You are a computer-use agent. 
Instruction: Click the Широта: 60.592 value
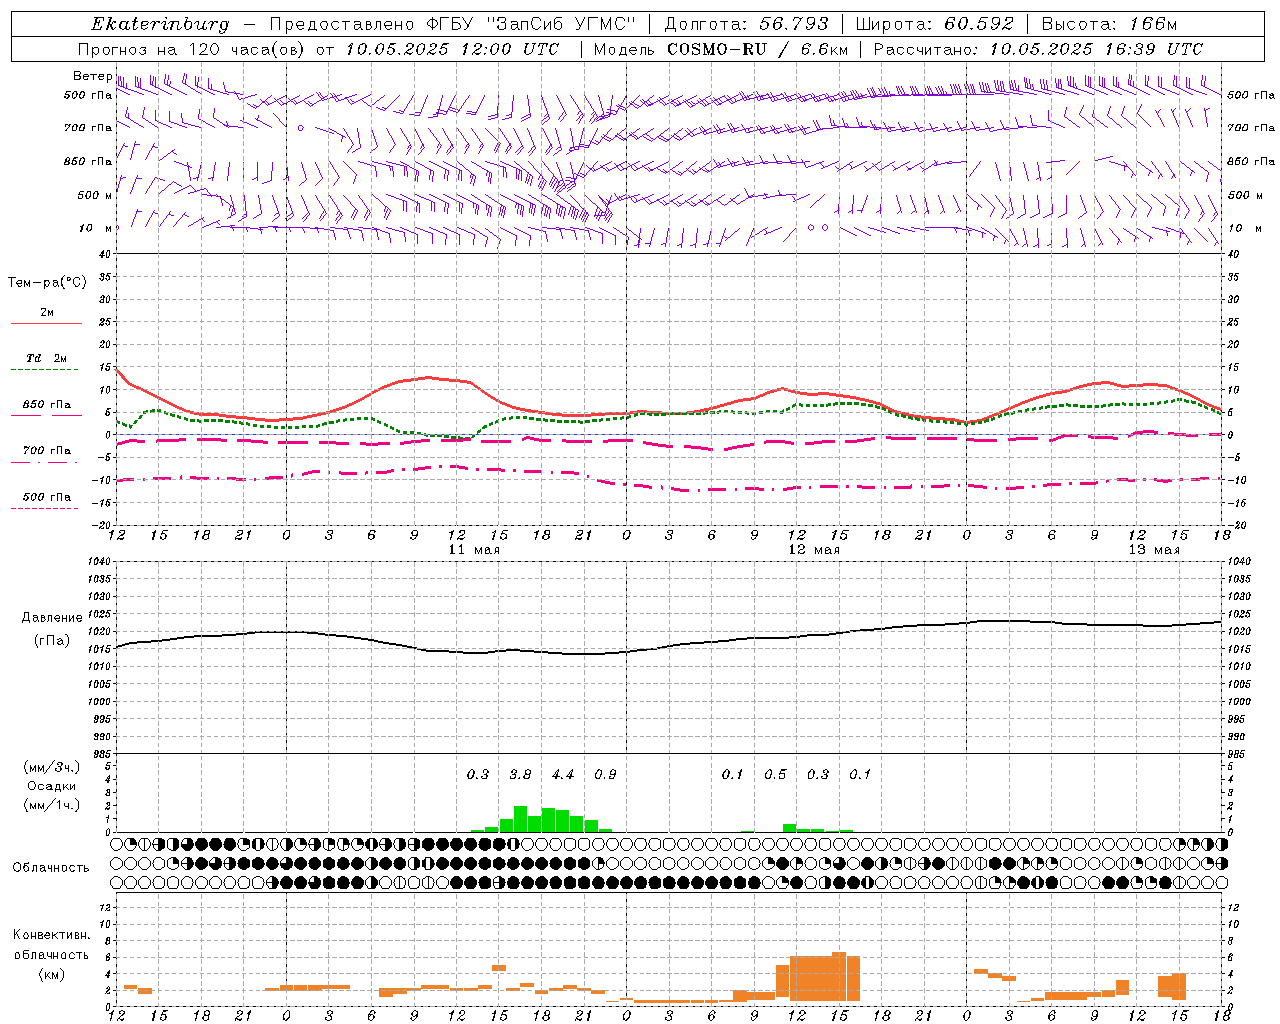(x=934, y=24)
